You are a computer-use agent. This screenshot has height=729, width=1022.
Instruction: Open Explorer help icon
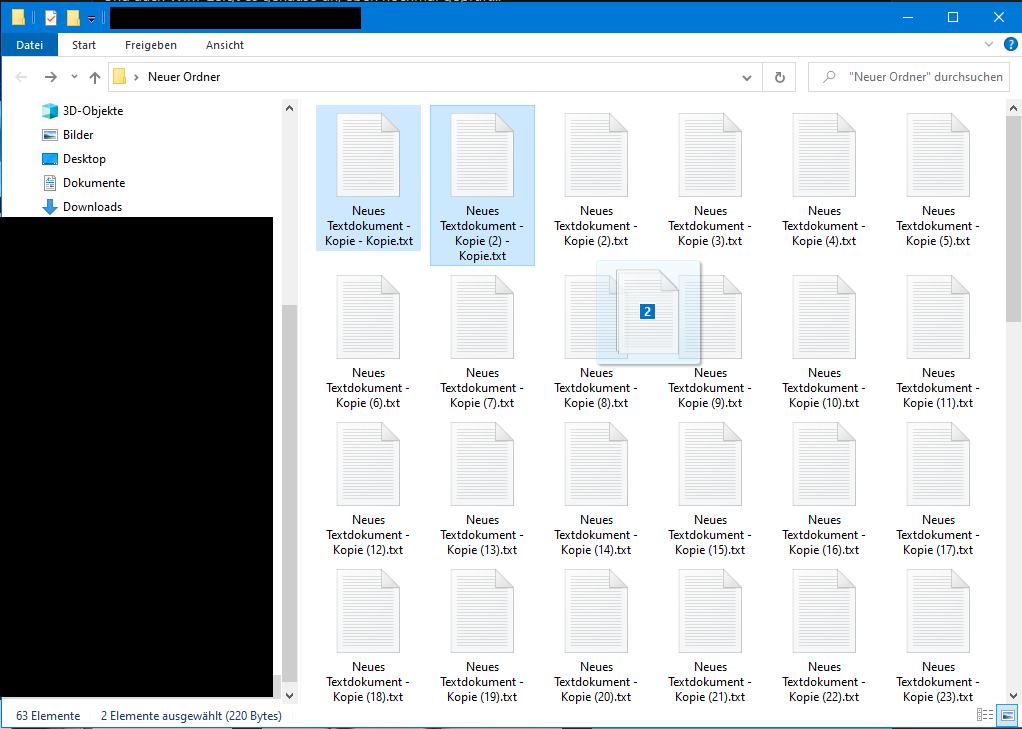[x=1010, y=44]
